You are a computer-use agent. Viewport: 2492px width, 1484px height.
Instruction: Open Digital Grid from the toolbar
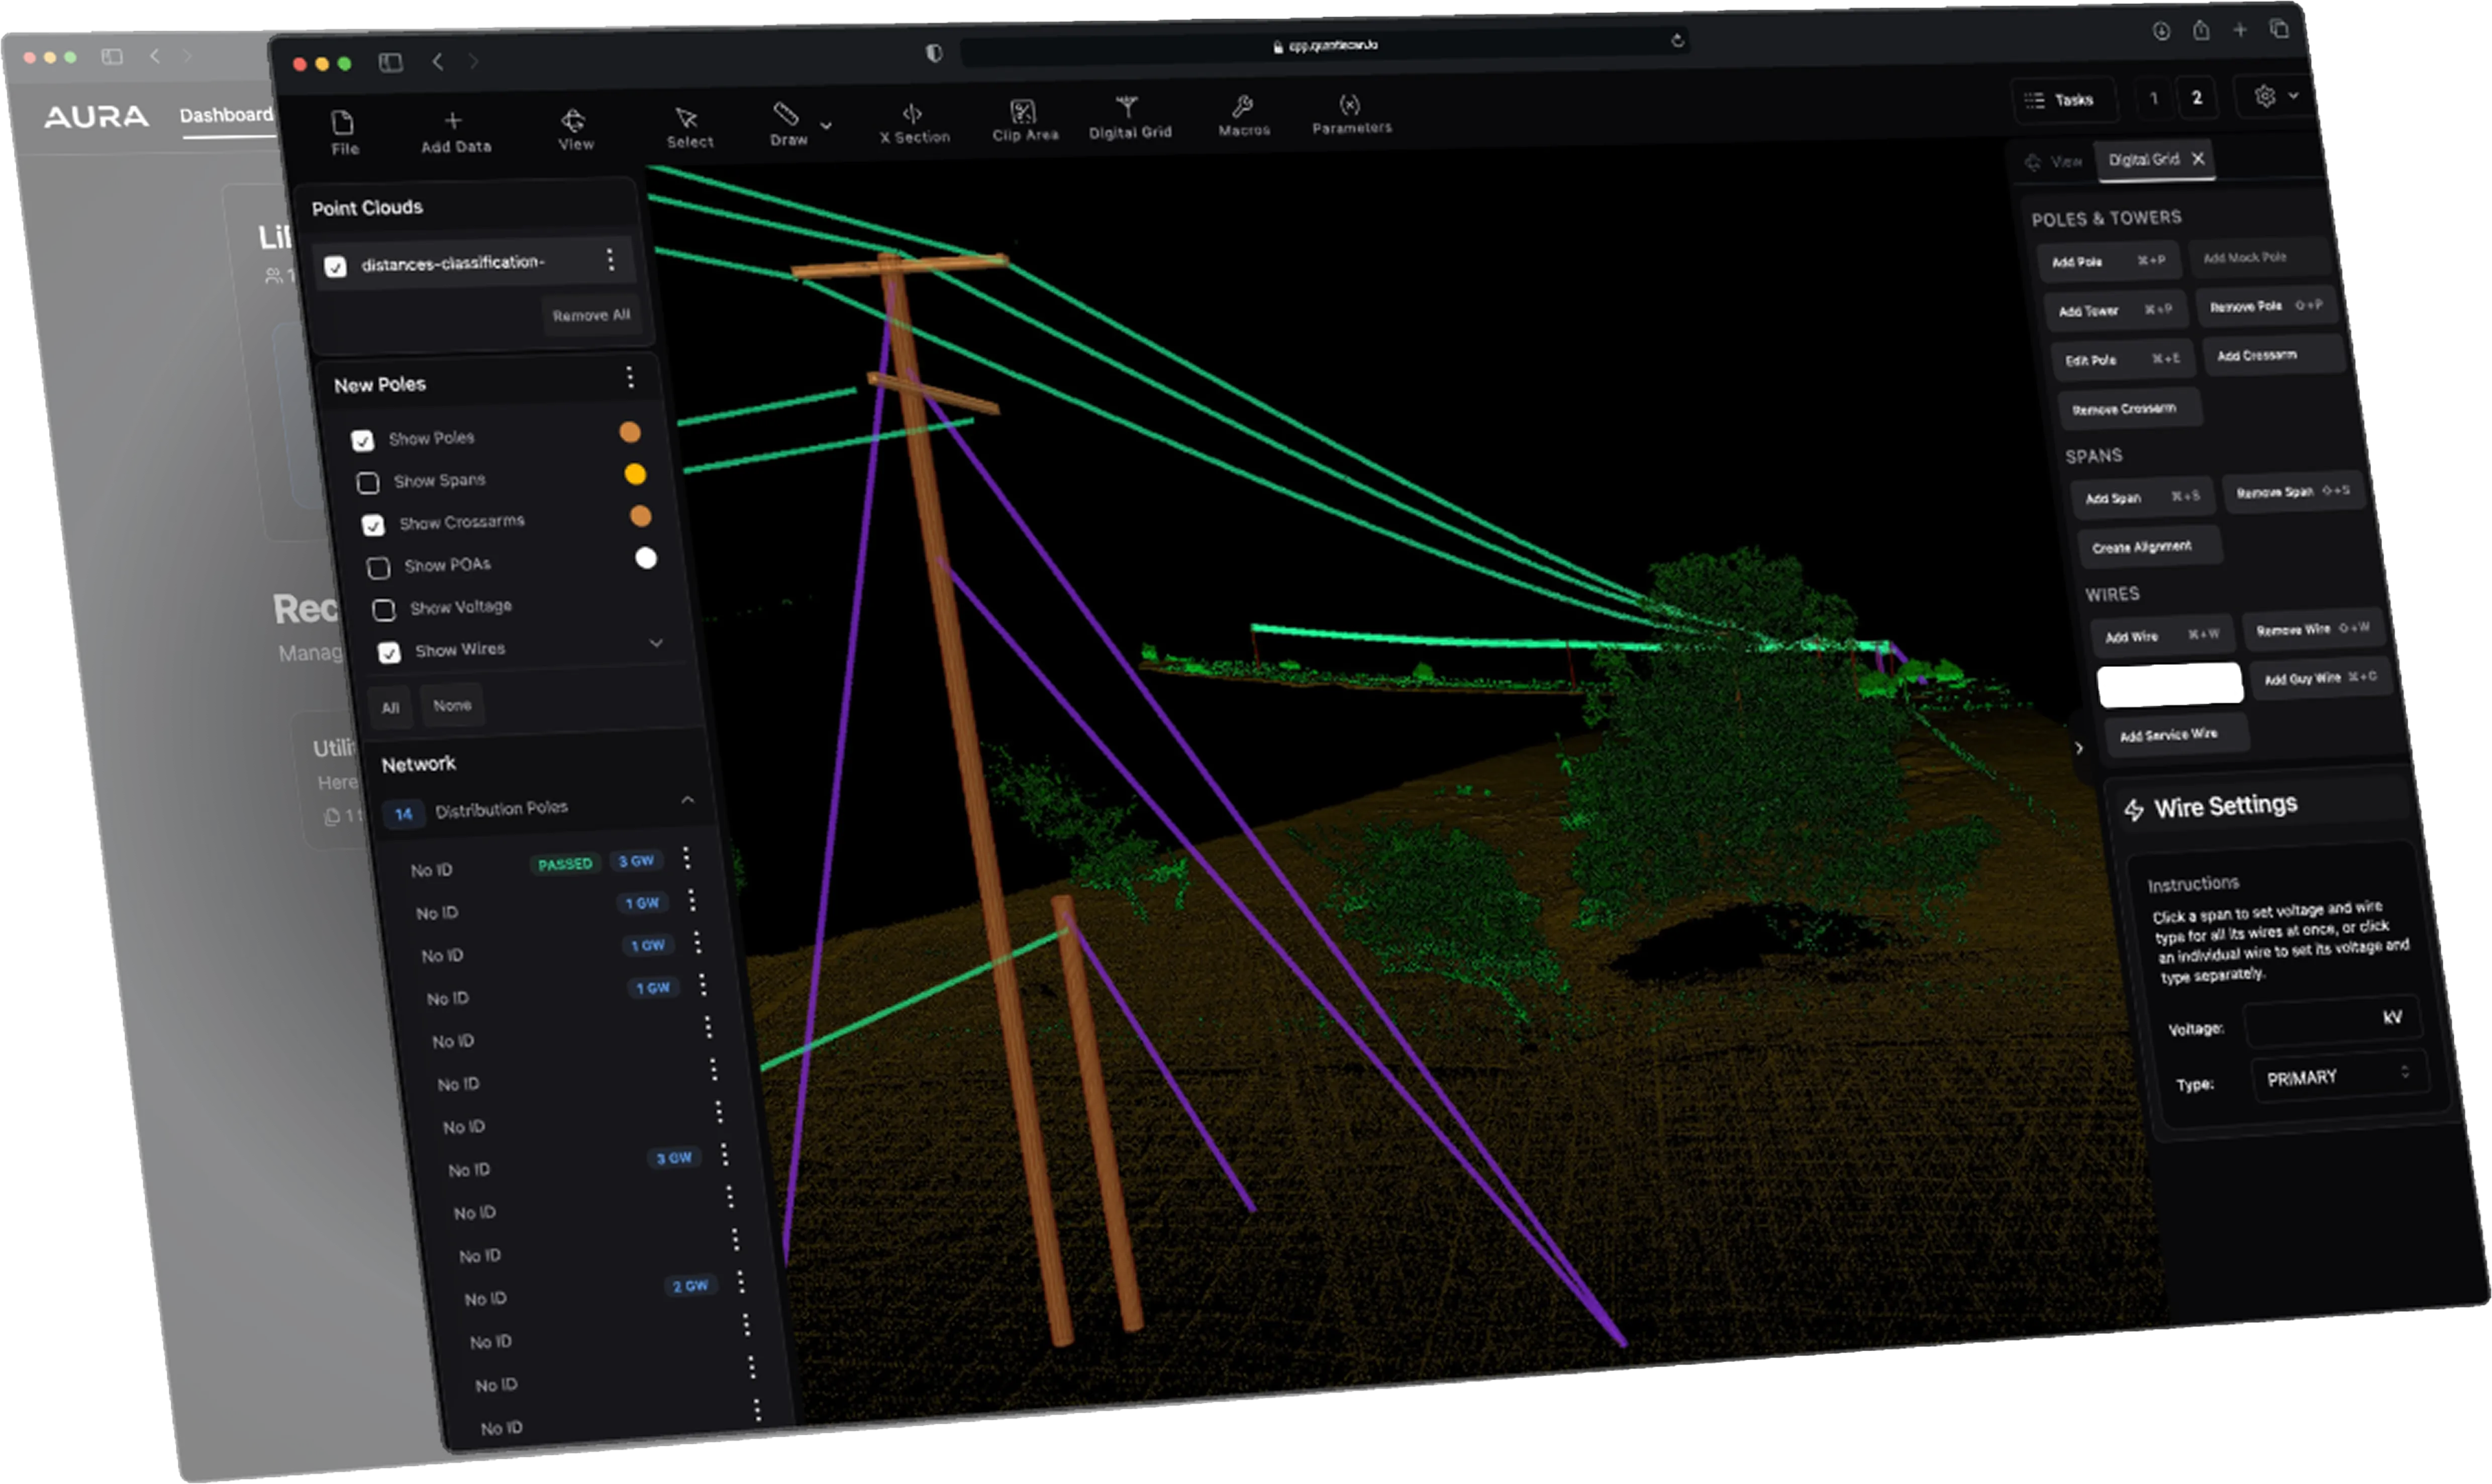click(x=1127, y=106)
